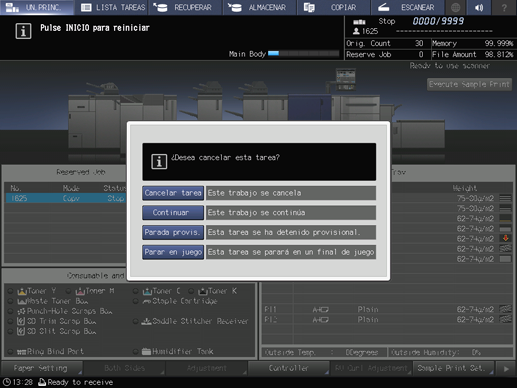Open the Controller menu

(289, 368)
